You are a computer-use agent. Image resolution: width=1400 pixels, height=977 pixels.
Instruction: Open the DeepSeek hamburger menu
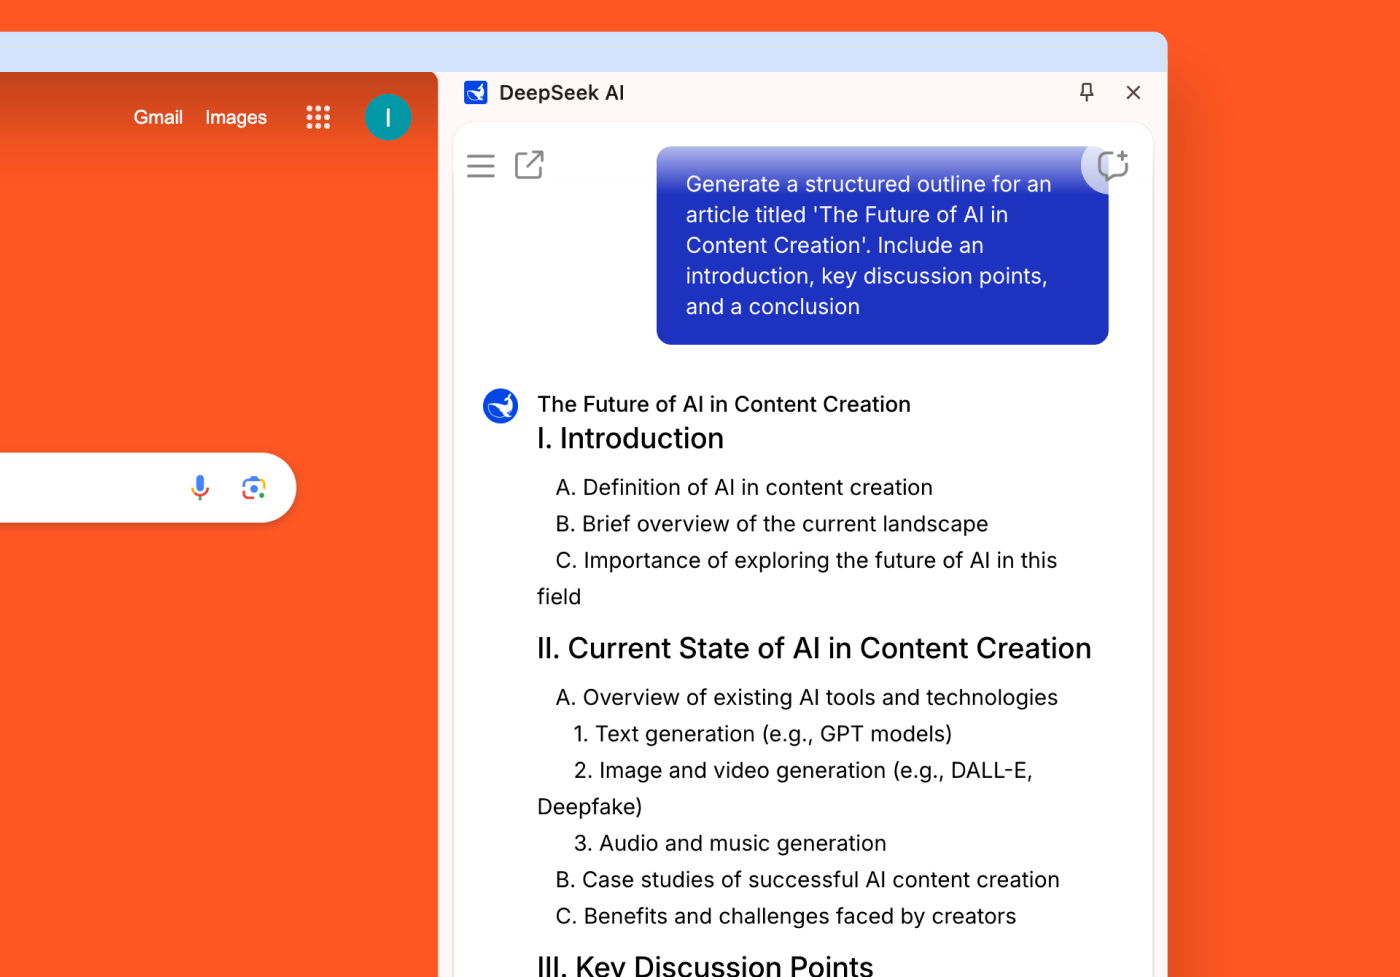(x=481, y=165)
